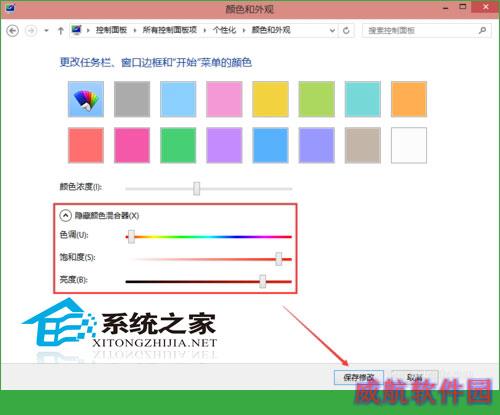Pick the lime green color swatch
This screenshot has width=500, height=415.
(317, 99)
